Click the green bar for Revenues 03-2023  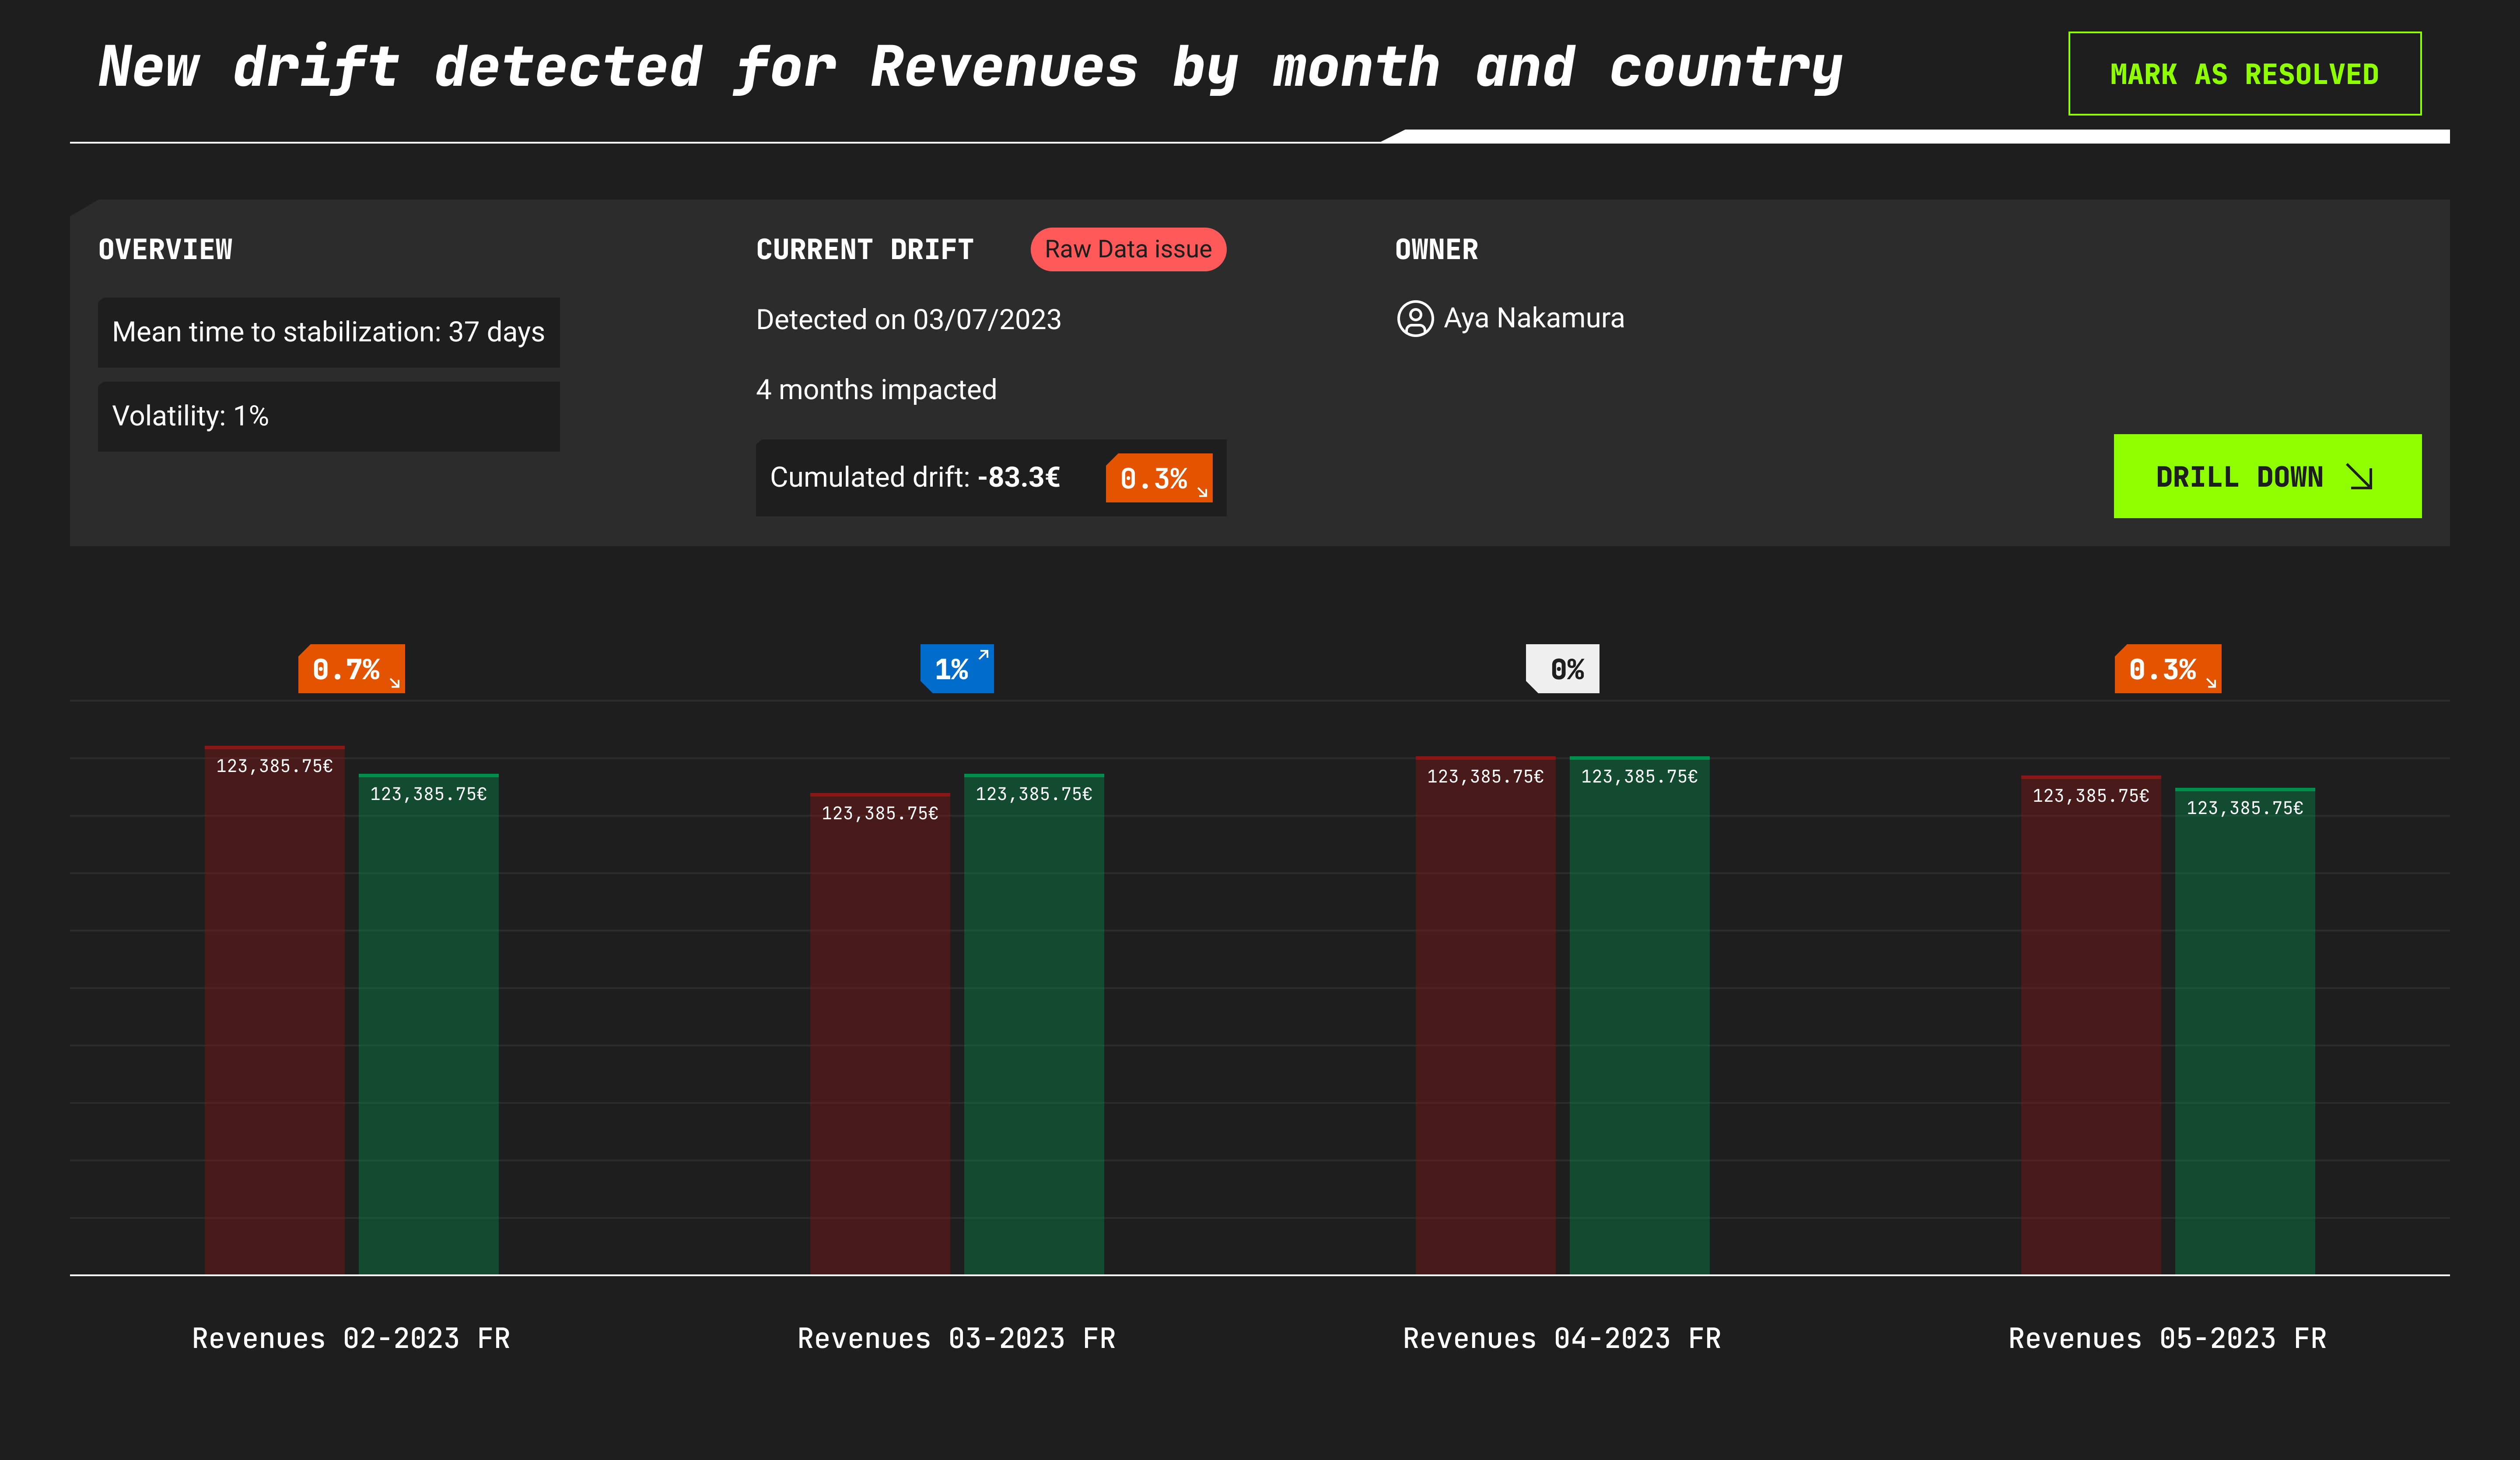(1033, 1025)
